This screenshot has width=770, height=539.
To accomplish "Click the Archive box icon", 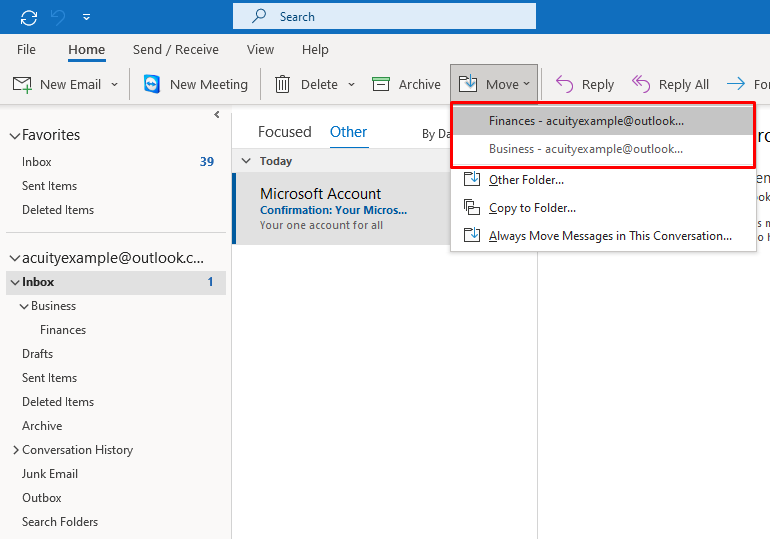I will 381,84.
